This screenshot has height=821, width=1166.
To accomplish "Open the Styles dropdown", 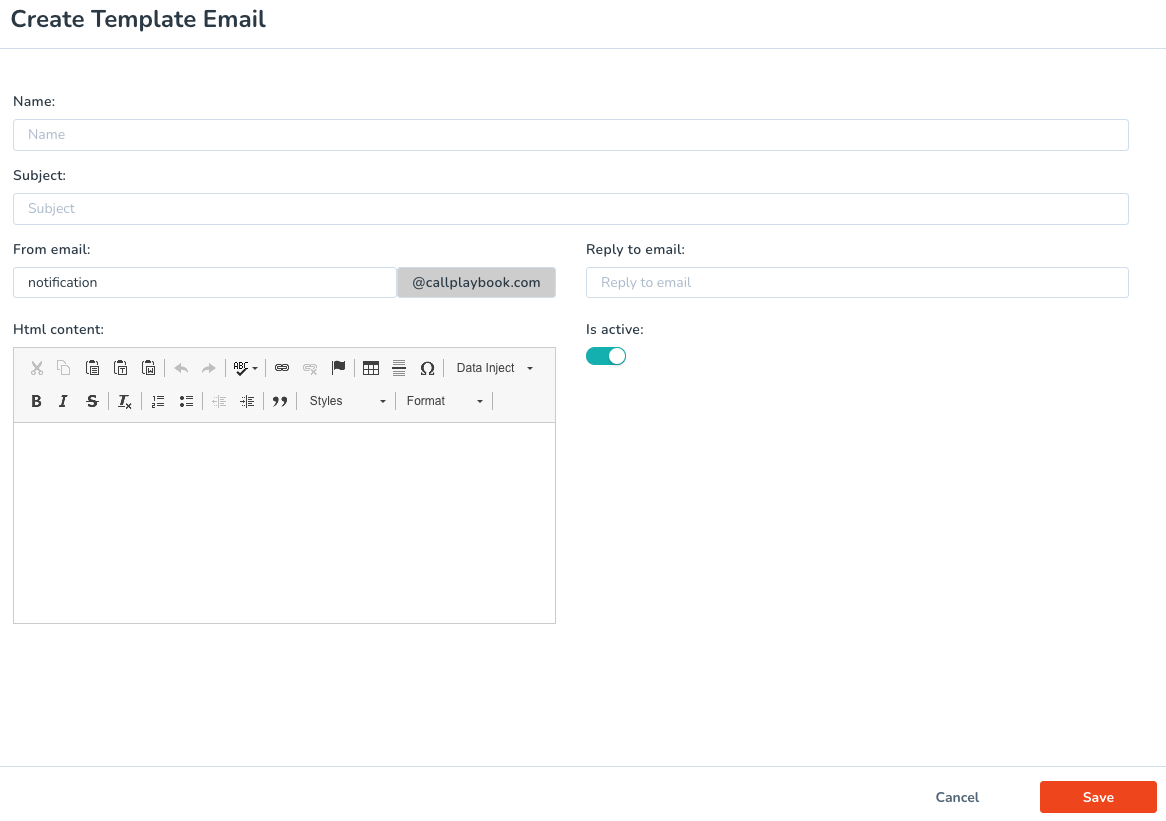I will point(347,402).
